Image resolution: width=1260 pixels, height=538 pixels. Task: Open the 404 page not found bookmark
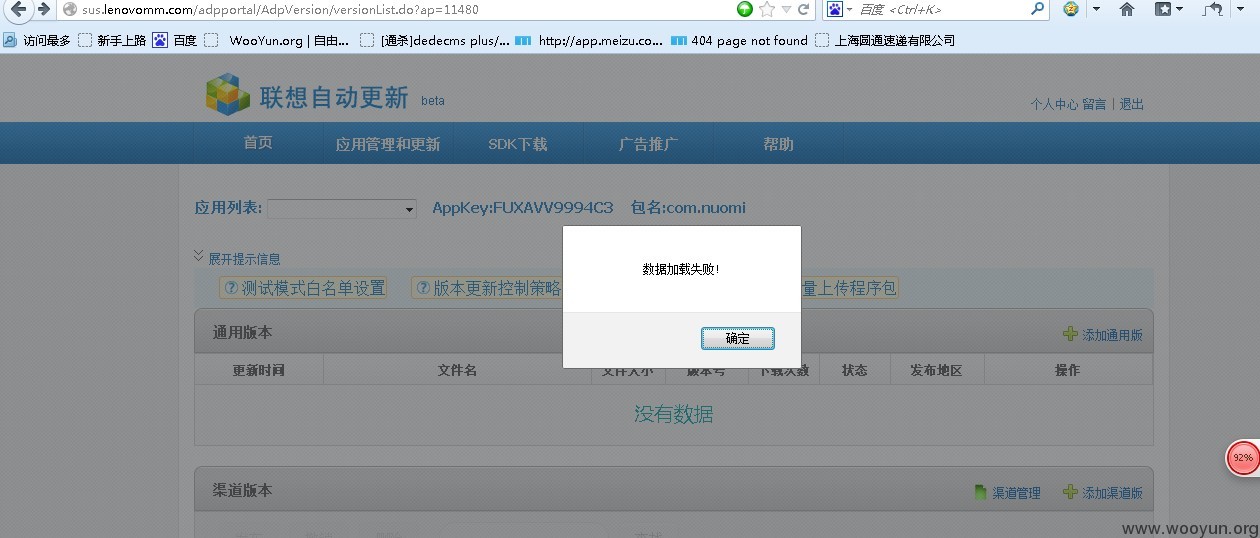739,40
